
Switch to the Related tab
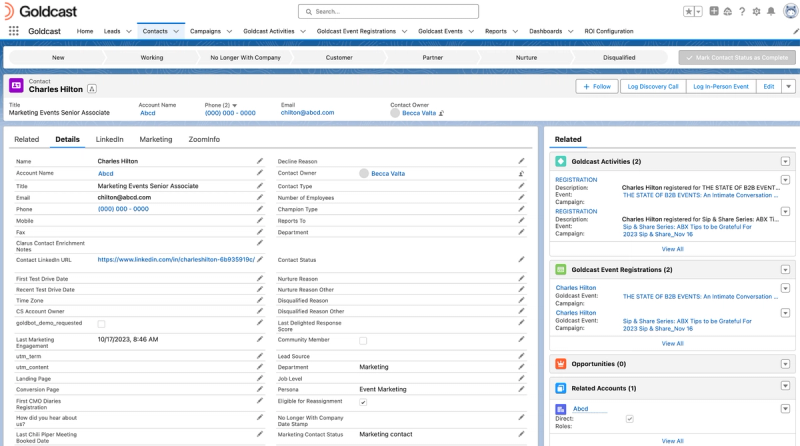point(27,139)
